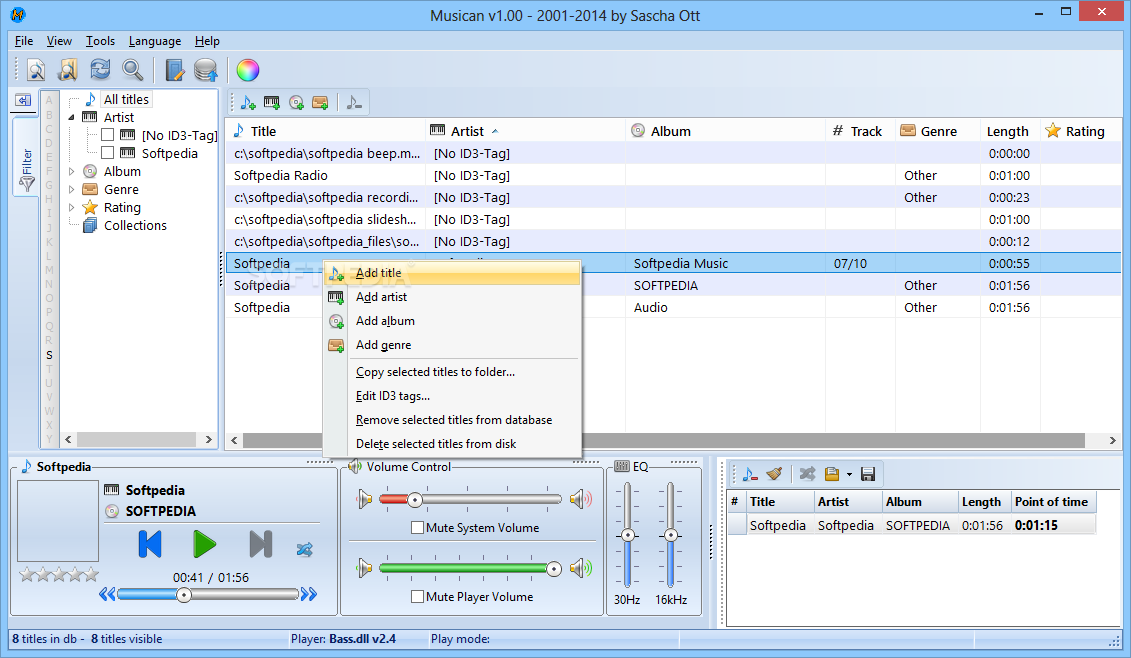
Task: Click the quiet speaker icon of system volume
Action: [365, 499]
